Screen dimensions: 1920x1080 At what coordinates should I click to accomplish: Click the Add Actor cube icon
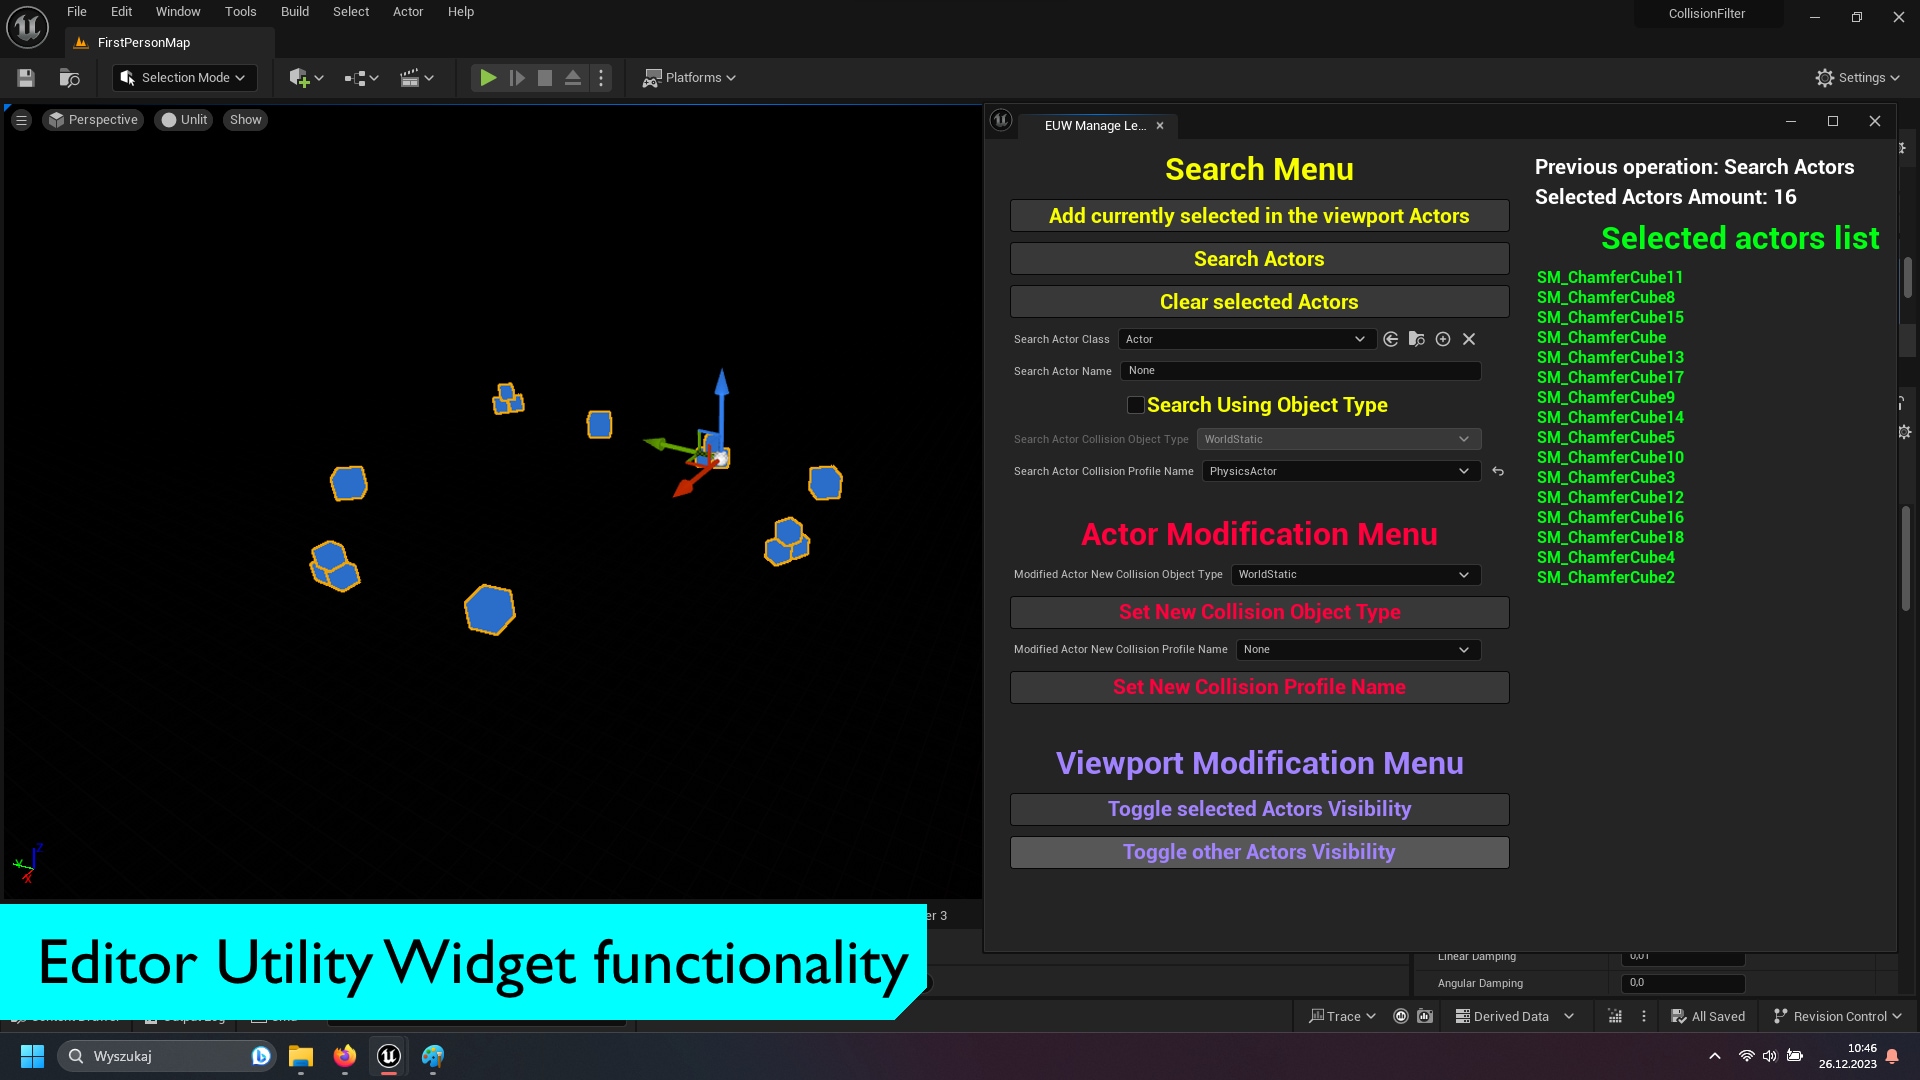(300, 77)
